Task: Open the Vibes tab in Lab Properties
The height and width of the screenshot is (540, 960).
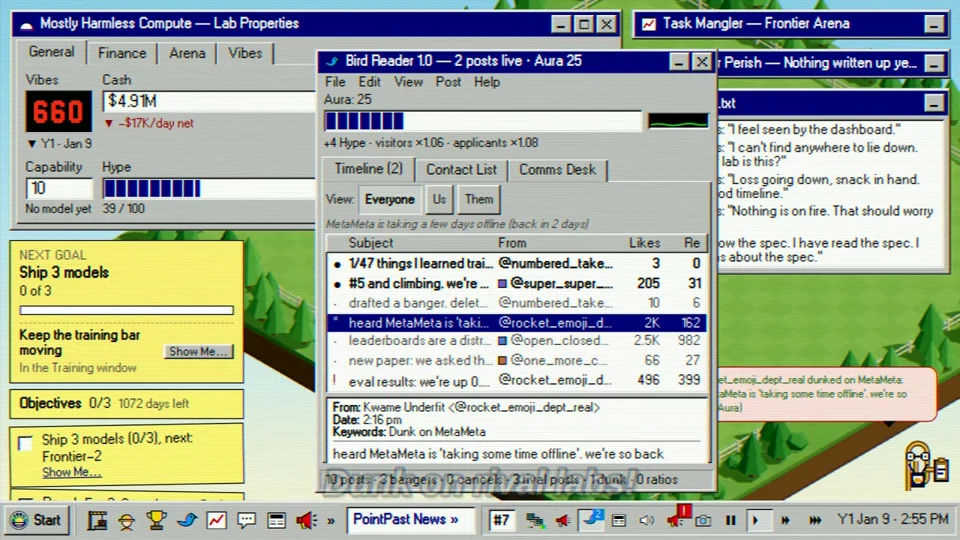Action: point(245,53)
